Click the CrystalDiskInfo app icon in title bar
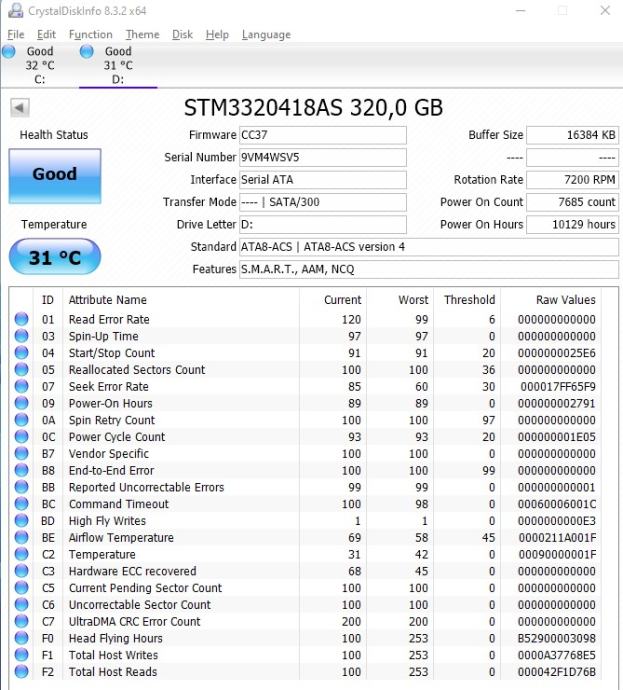 [15, 10]
